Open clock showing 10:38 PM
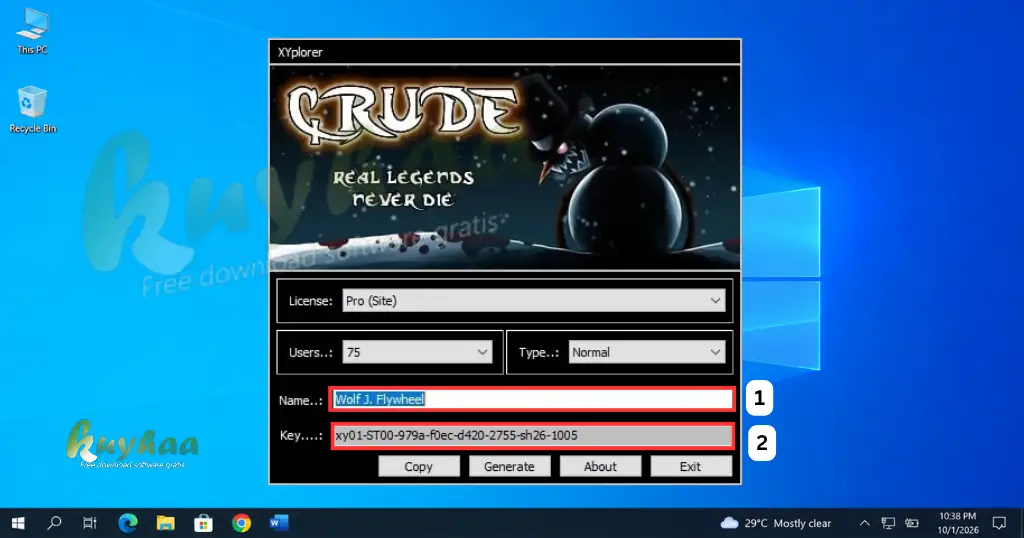The height and width of the screenshot is (538, 1024). [x=958, y=523]
